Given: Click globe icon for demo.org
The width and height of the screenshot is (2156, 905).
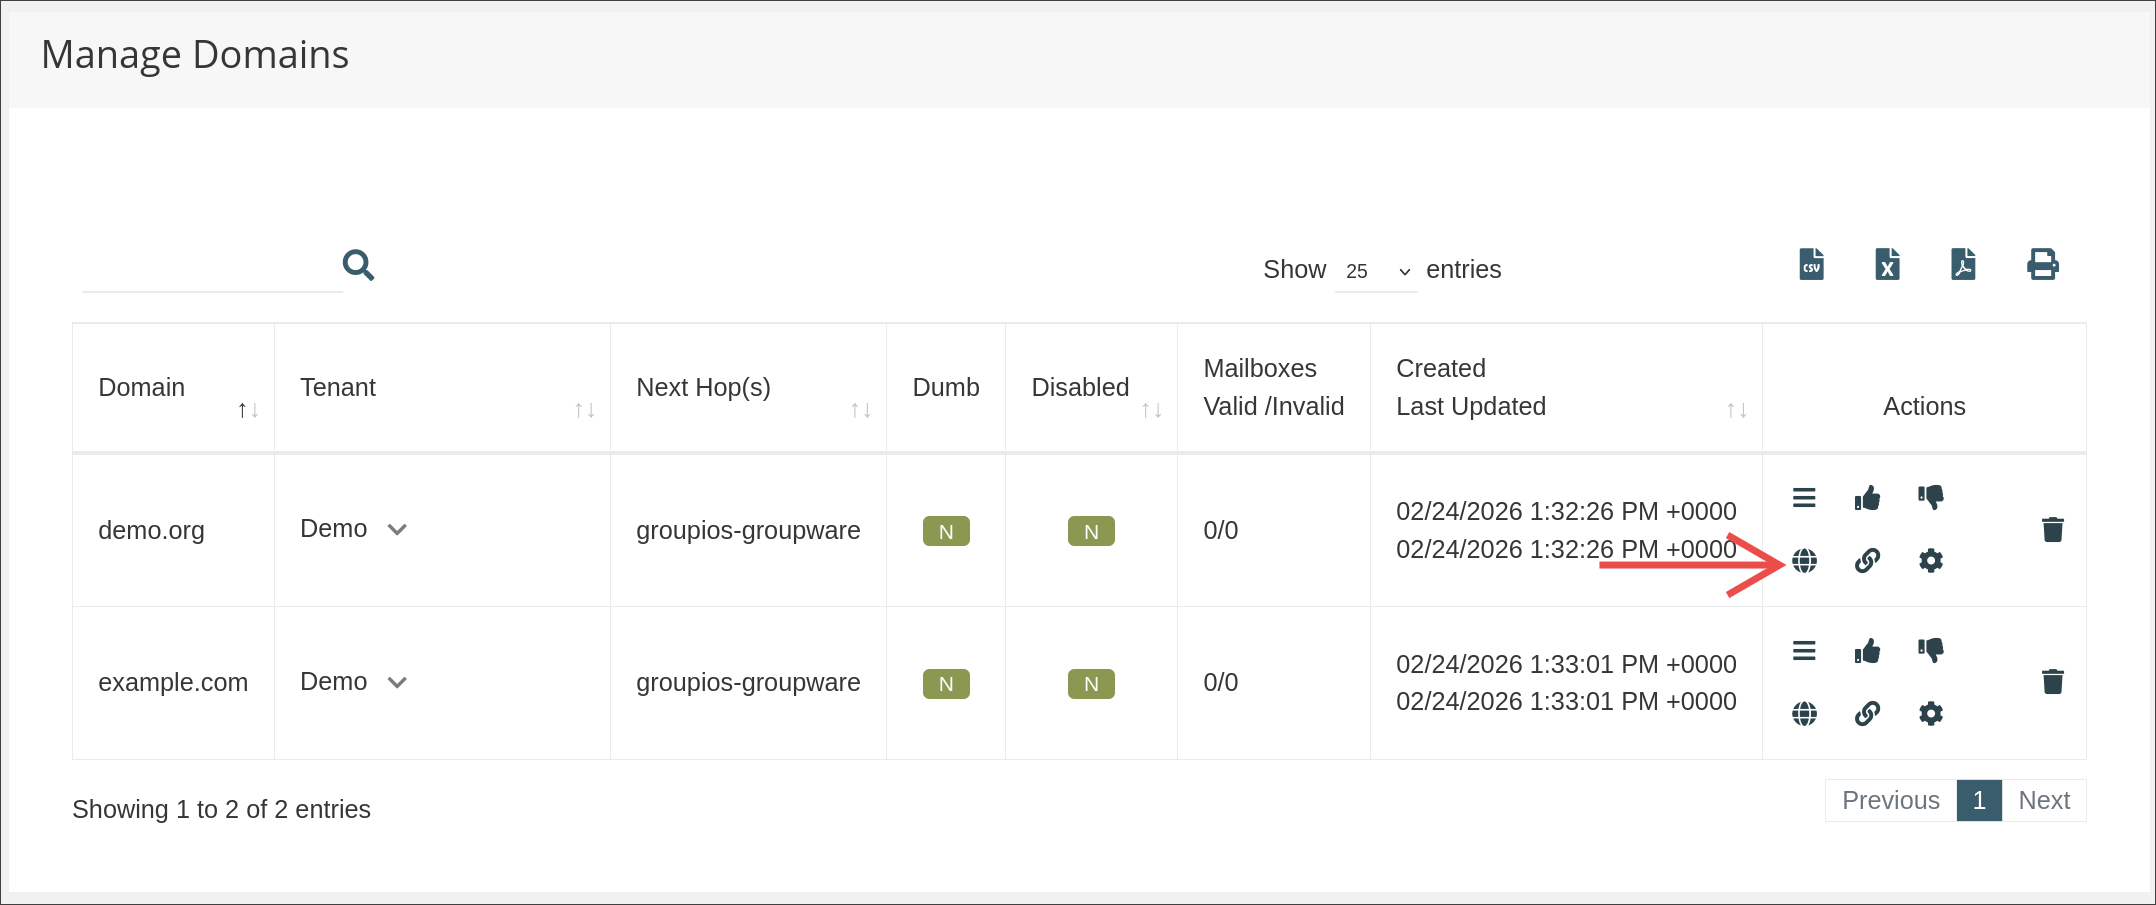Looking at the screenshot, I should click(1804, 561).
